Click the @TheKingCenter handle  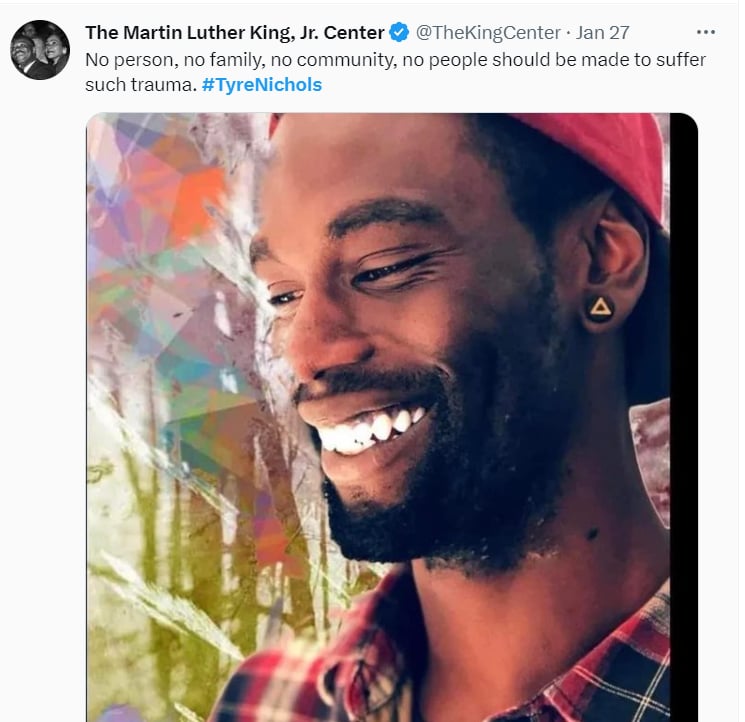pos(488,32)
